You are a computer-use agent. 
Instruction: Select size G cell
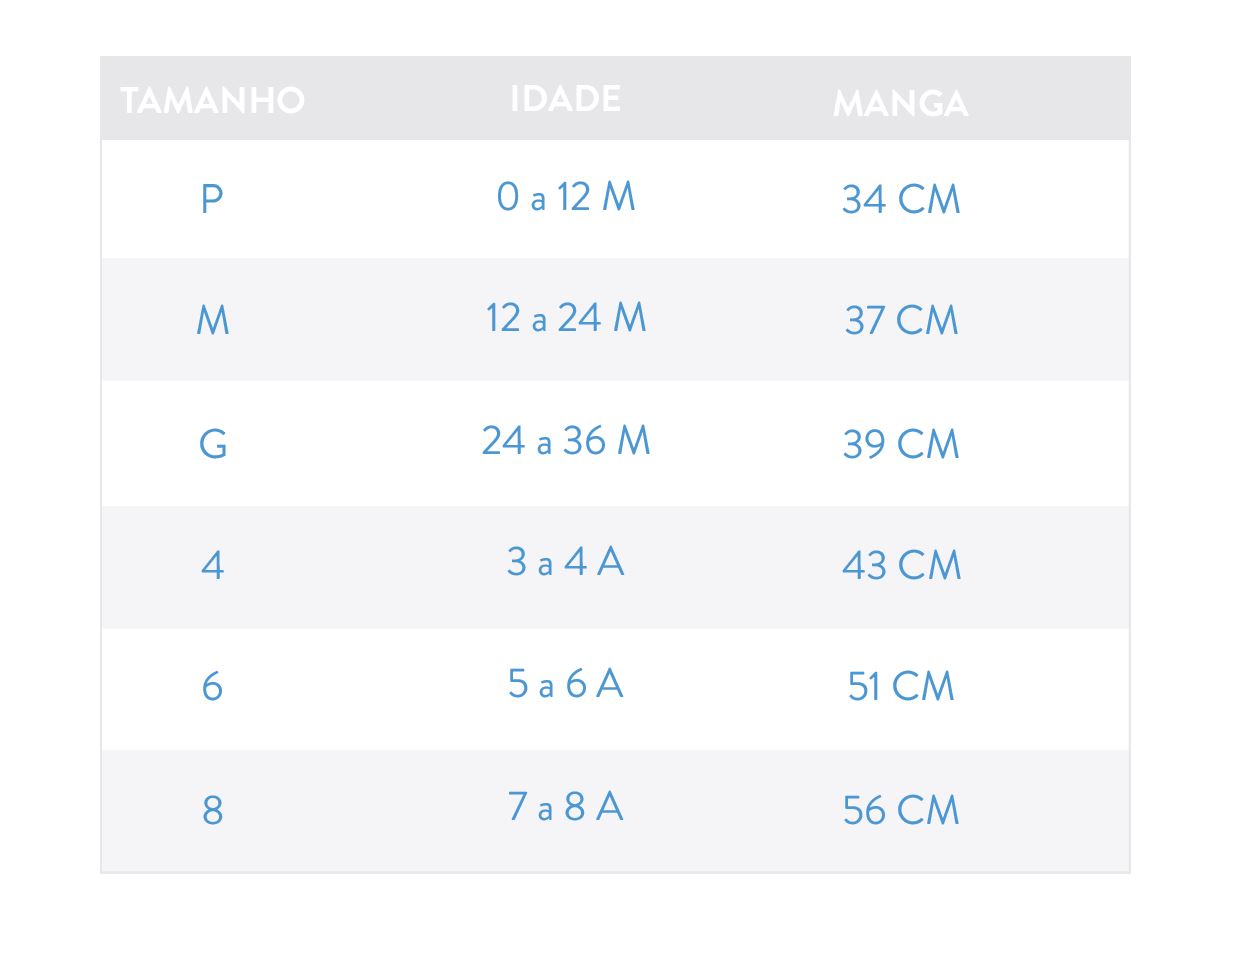click(213, 443)
